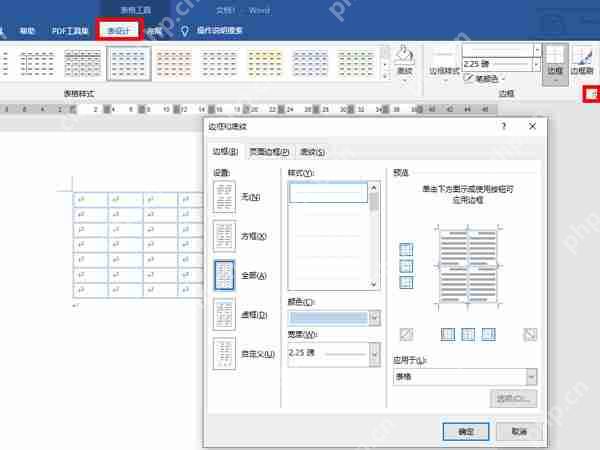The image size is (600, 450).
Task: Toggle the left border button in preview
Action: click(448, 334)
